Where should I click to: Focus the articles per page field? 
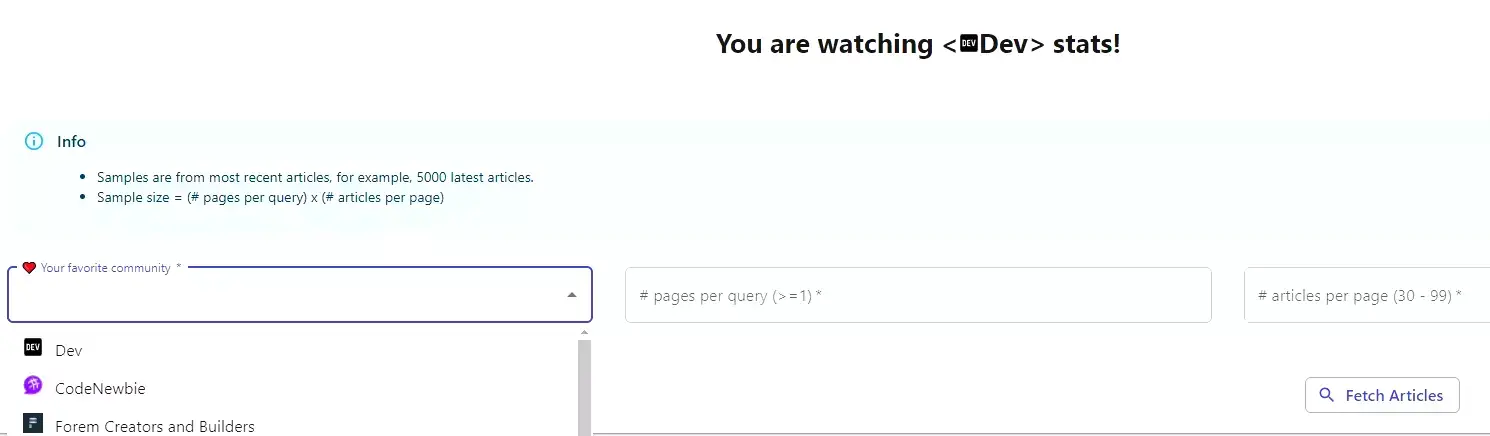pyautogui.click(x=1366, y=296)
